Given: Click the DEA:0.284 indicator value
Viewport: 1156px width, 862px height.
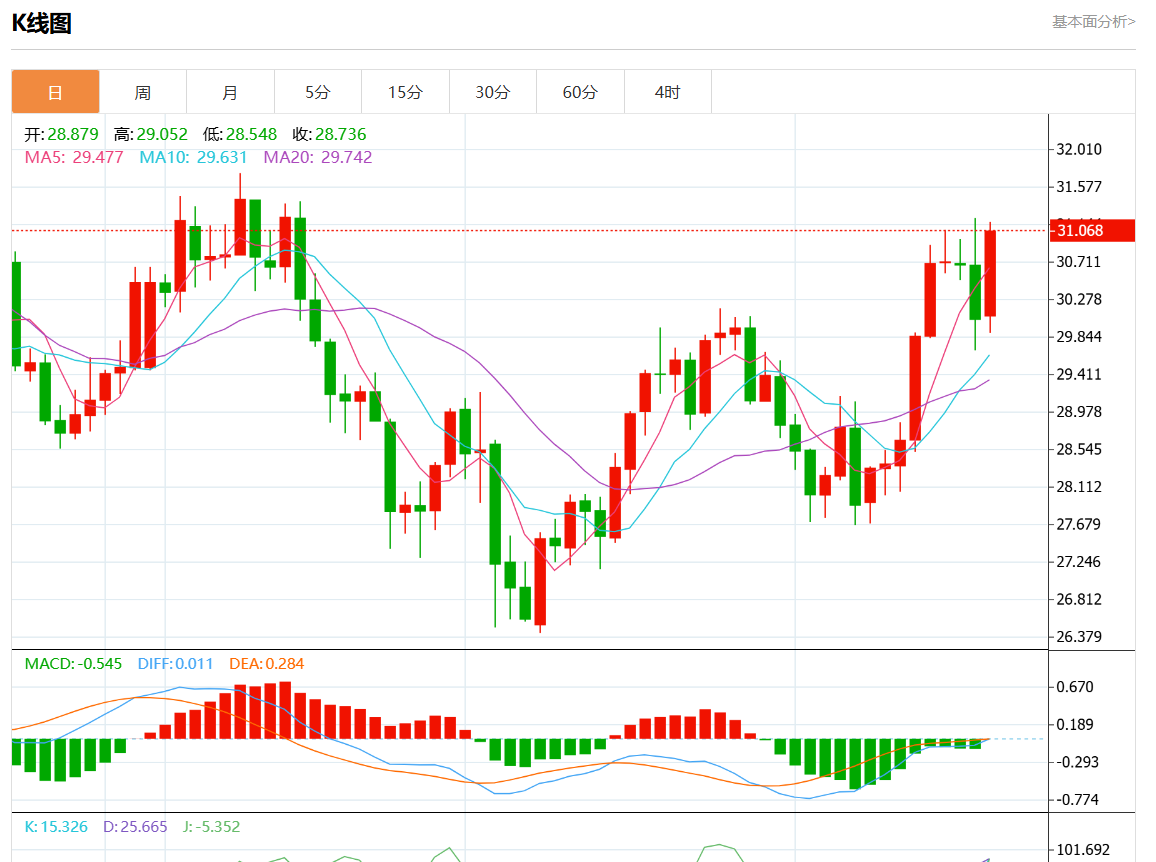Looking at the screenshot, I should (x=267, y=664).
